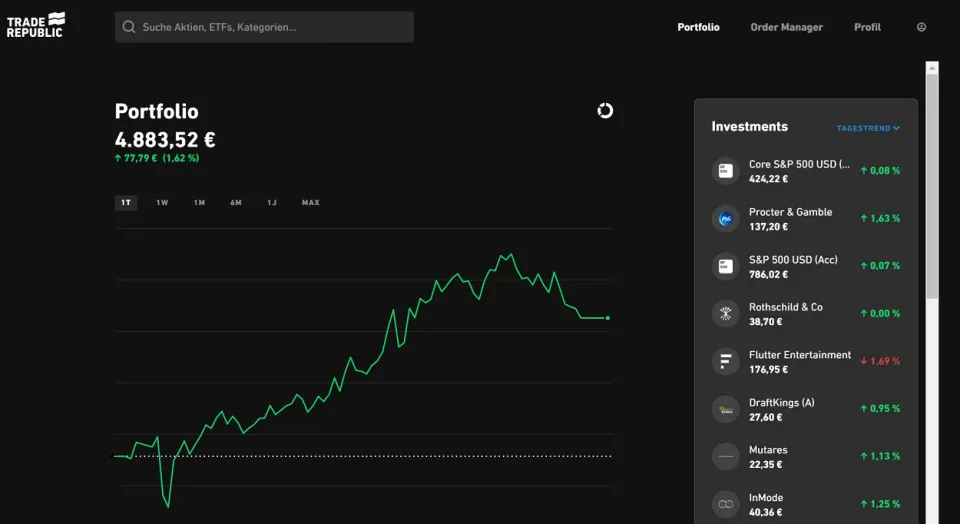Click the 786,02 € S&P 500 value
The width and height of the screenshot is (960, 524).
point(768,274)
